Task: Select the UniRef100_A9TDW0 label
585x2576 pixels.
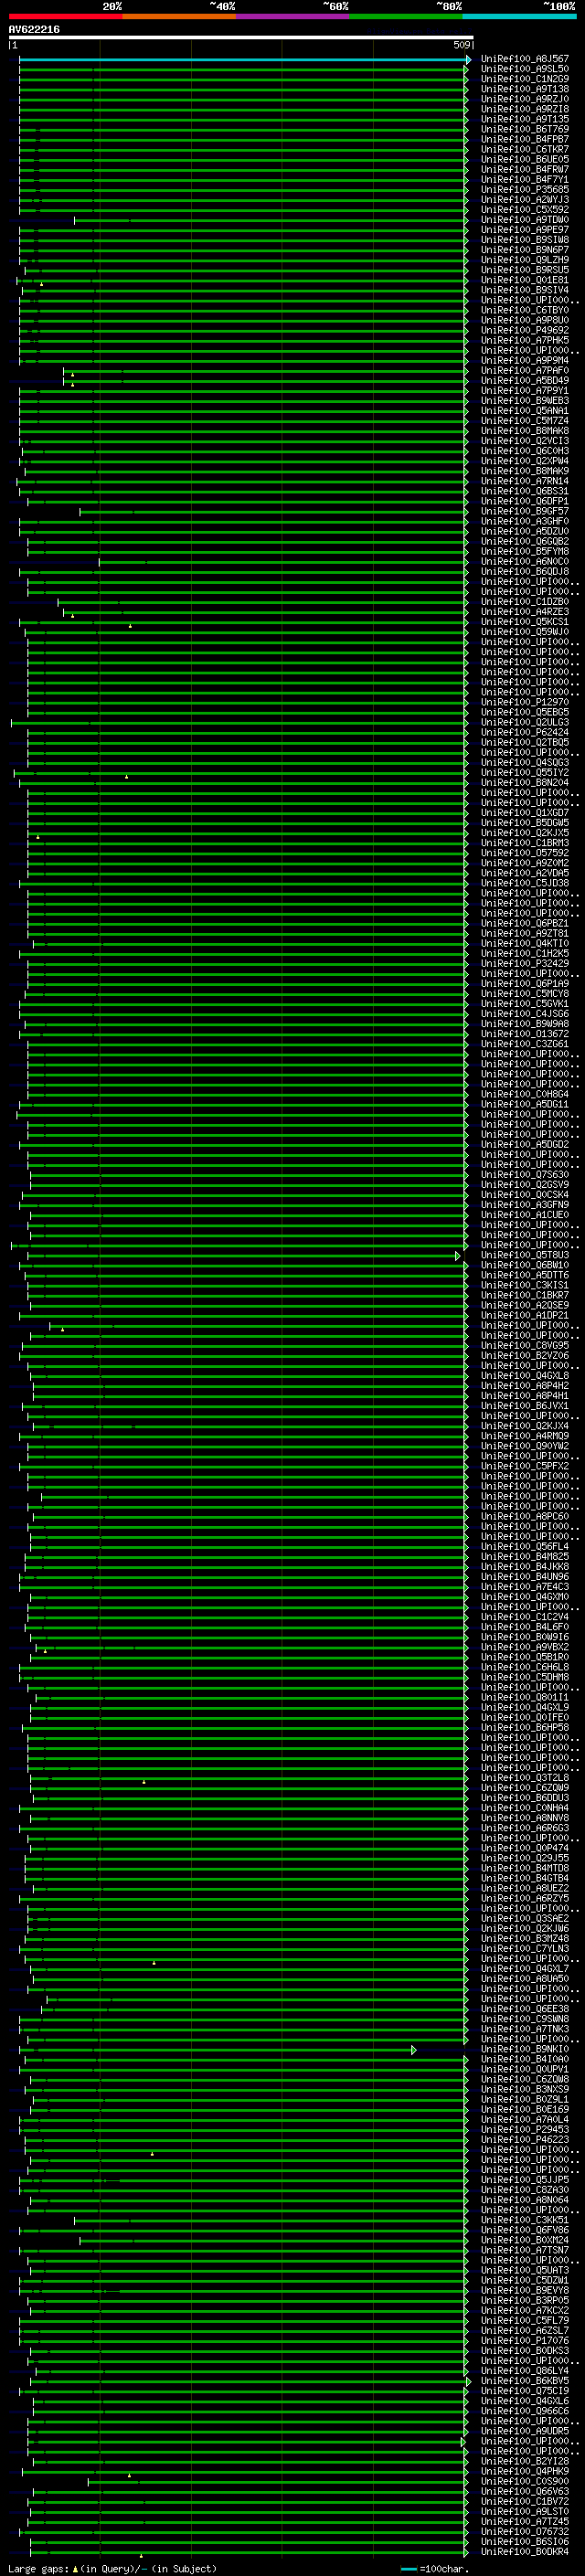Action: (524, 220)
